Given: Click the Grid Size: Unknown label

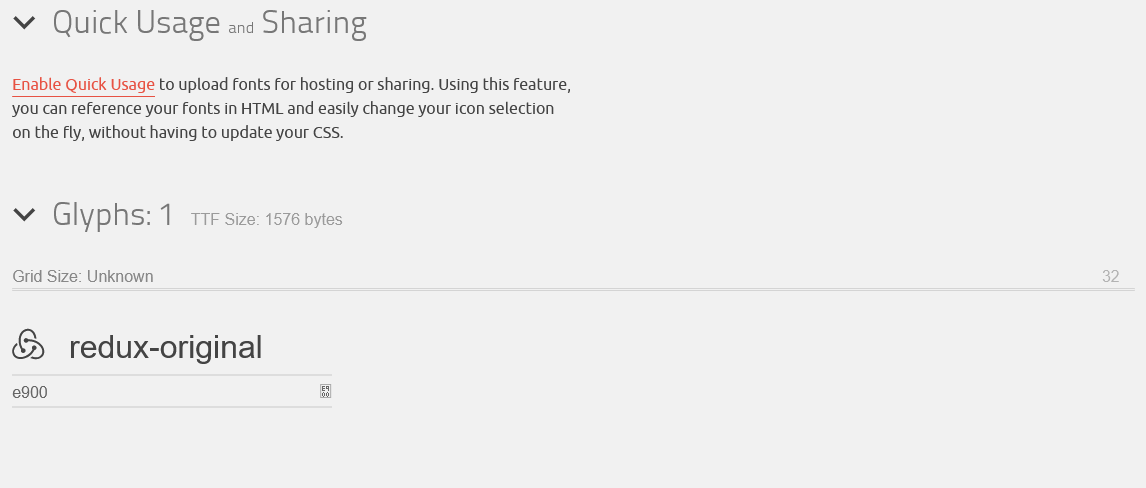Looking at the screenshot, I should coord(83,276).
